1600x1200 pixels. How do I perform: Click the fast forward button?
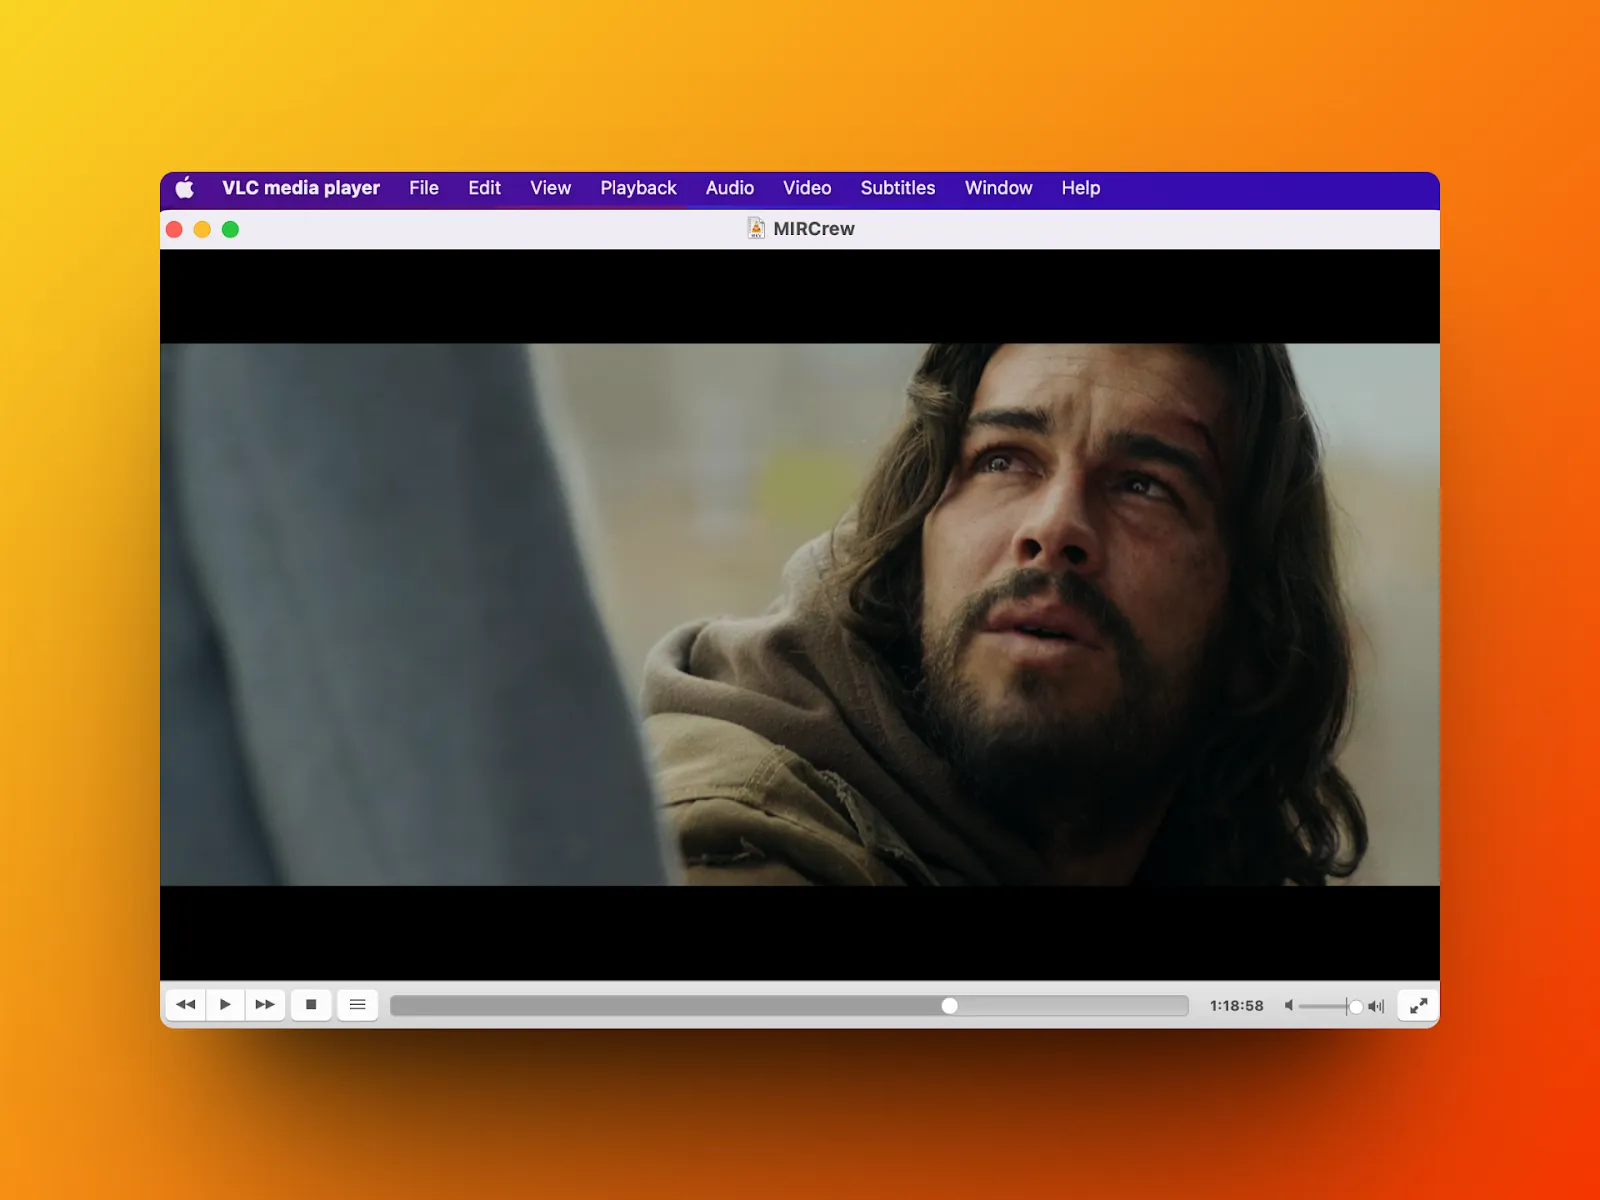pos(265,1005)
